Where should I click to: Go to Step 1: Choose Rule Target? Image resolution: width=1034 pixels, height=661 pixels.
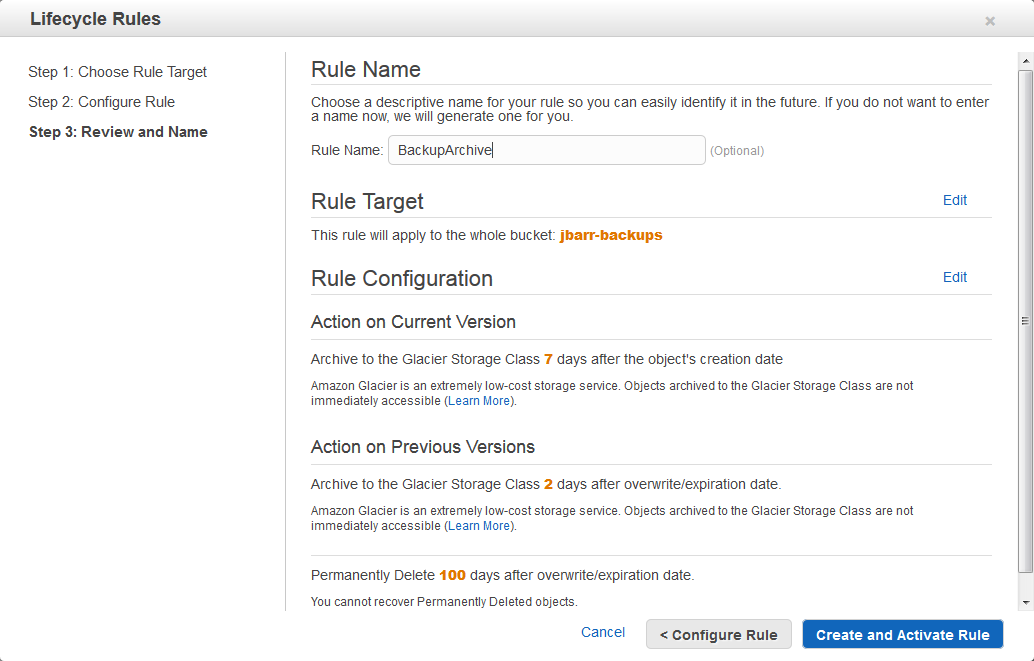[118, 72]
